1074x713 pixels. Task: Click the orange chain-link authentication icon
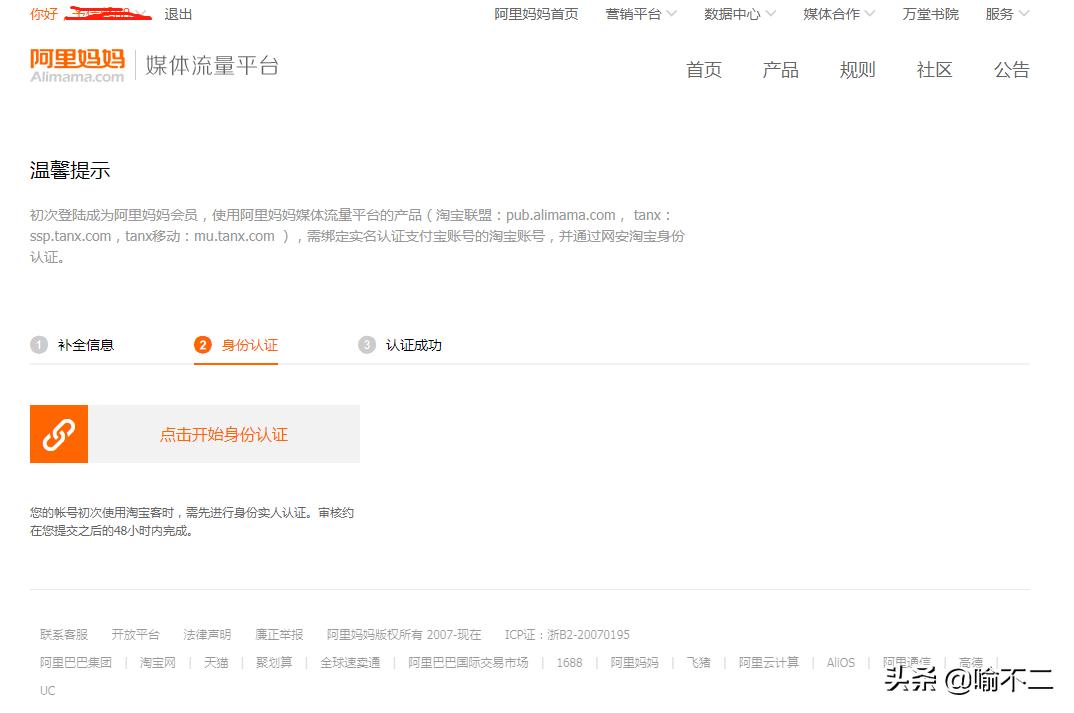point(58,434)
